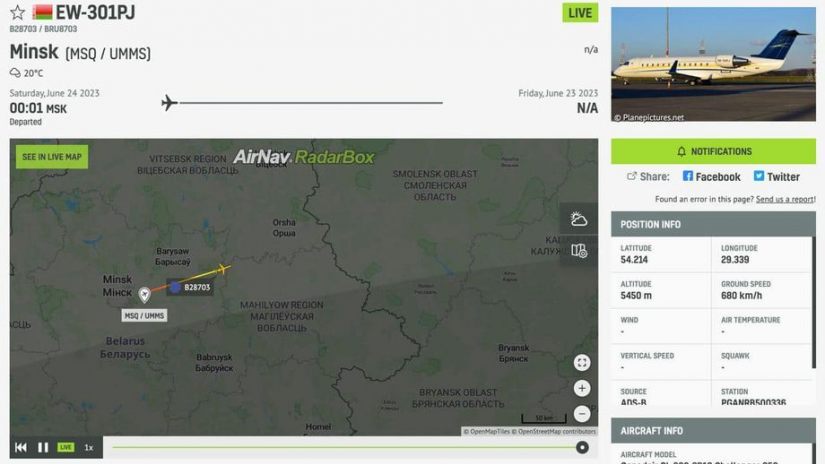Click the playback timeline slider handle

click(x=582, y=447)
